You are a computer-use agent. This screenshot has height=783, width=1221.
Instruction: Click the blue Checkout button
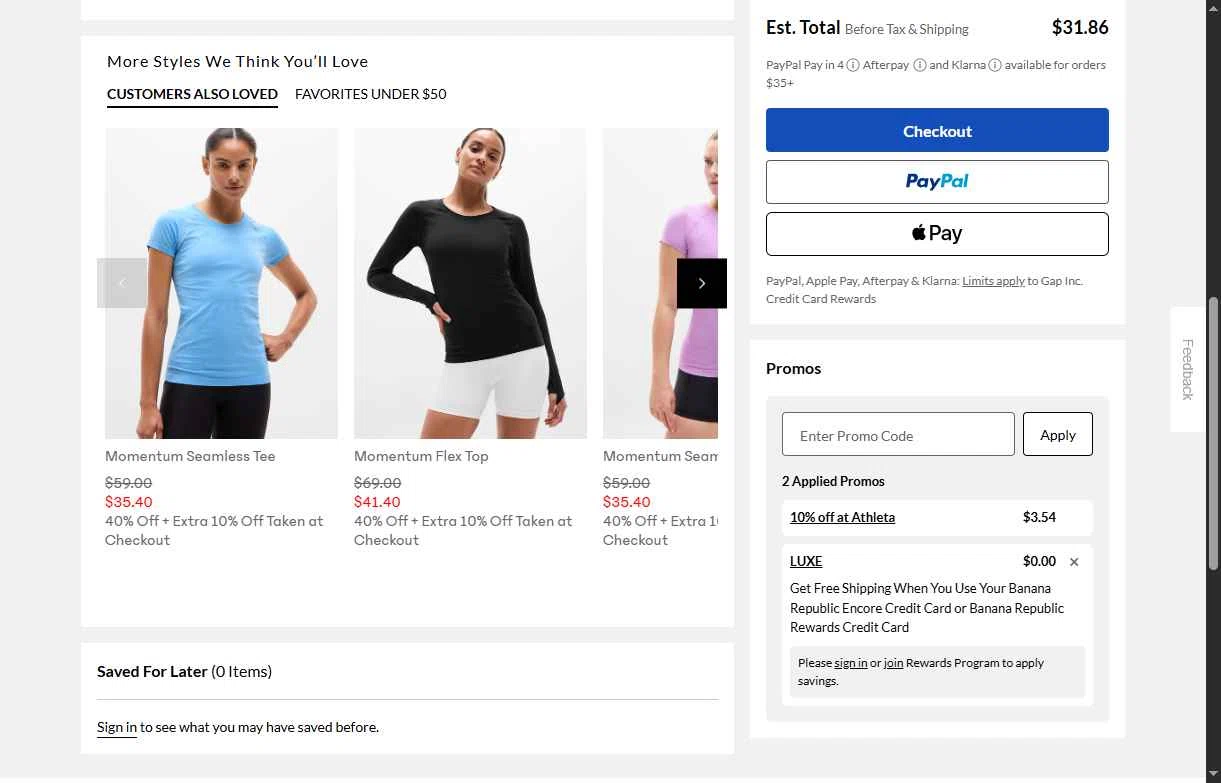[937, 130]
